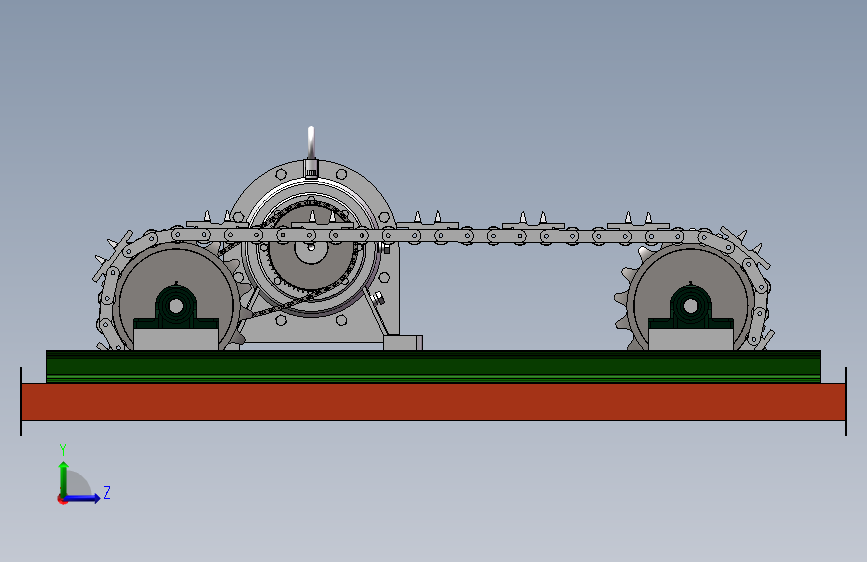Screen dimensions: 867x562
Task: Select the dark green frame beam
Action: [x=434, y=366]
